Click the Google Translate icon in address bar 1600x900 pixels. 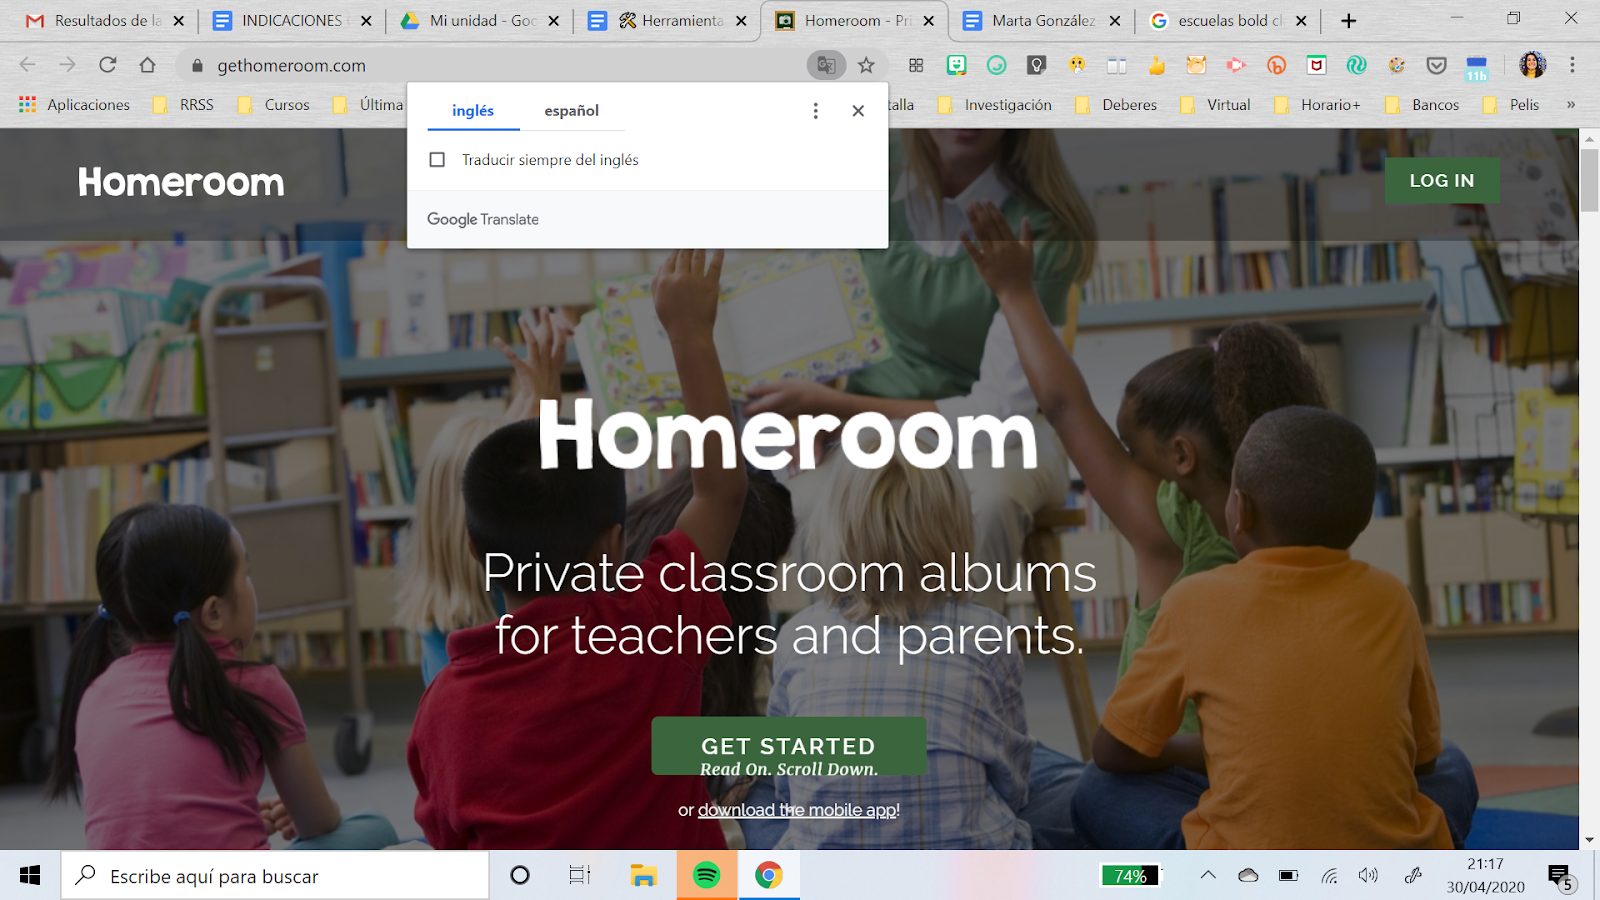click(826, 65)
